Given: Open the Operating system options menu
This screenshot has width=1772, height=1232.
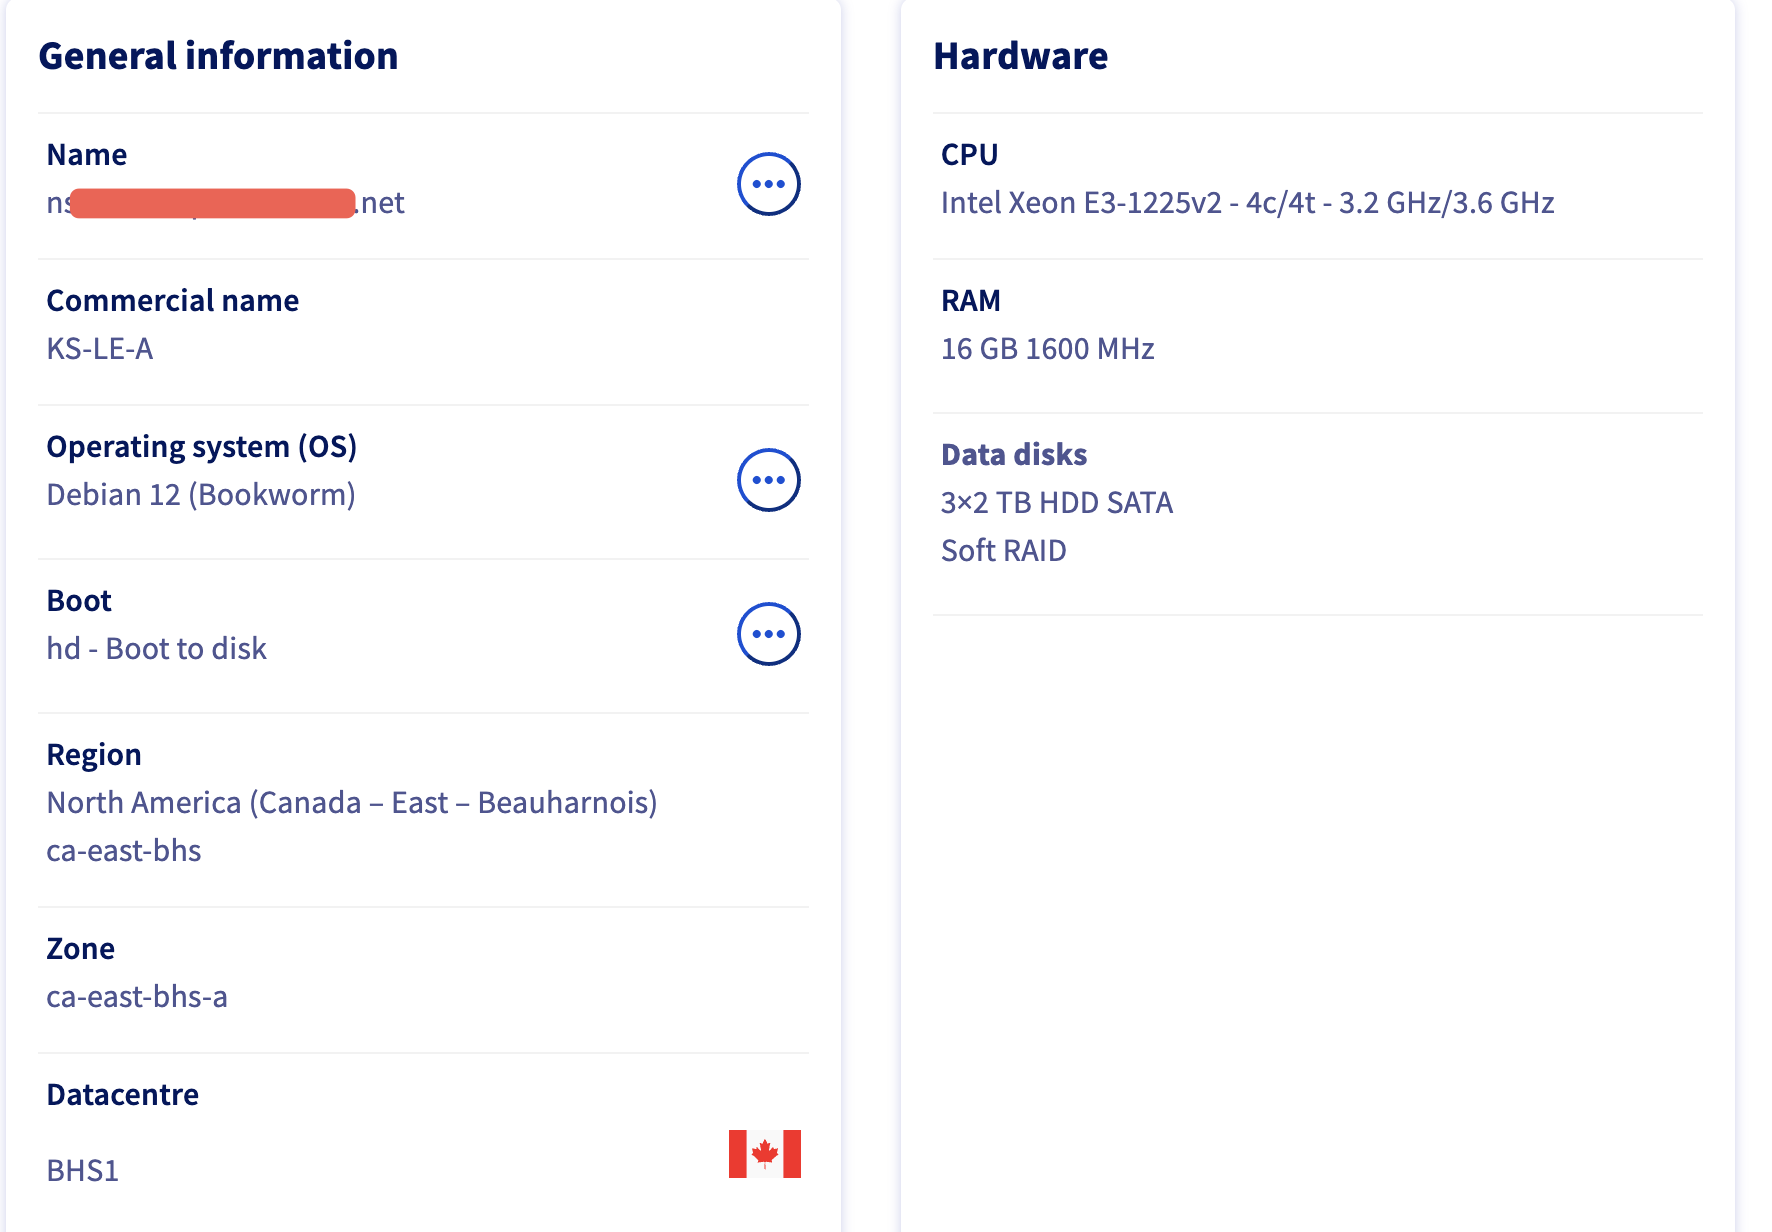Looking at the screenshot, I should pos(768,480).
